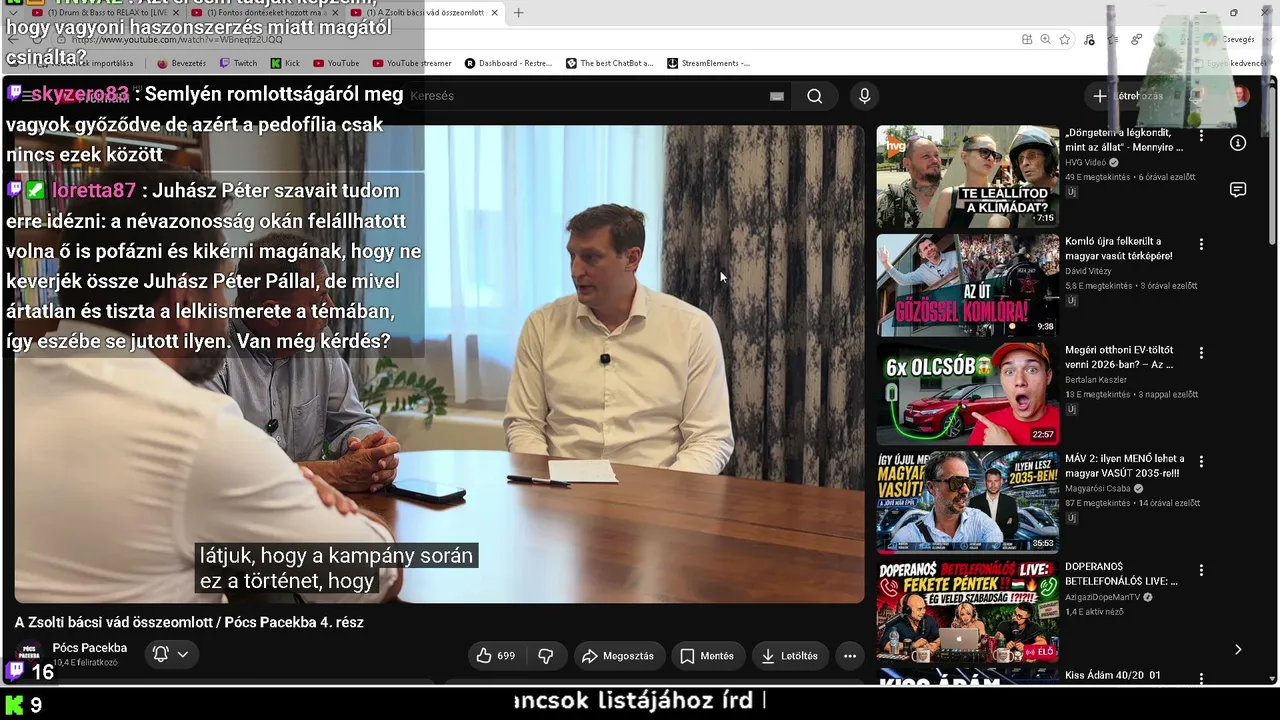This screenshot has width=1280, height=720.
Task: Open the 'Döngetem a légkondit' video title
Action: click(x=1124, y=140)
